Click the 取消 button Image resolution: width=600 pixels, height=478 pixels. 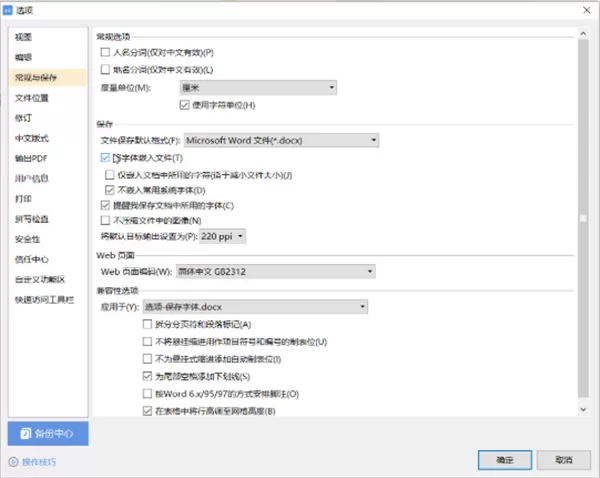click(564, 460)
